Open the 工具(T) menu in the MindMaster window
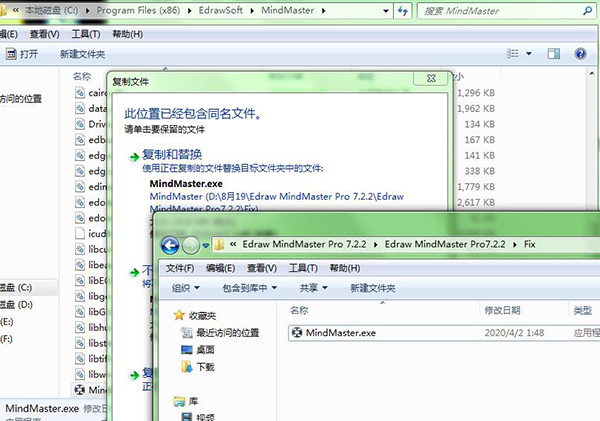Image resolution: width=600 pixels, height=421 pixels. (x=86, y=34)
